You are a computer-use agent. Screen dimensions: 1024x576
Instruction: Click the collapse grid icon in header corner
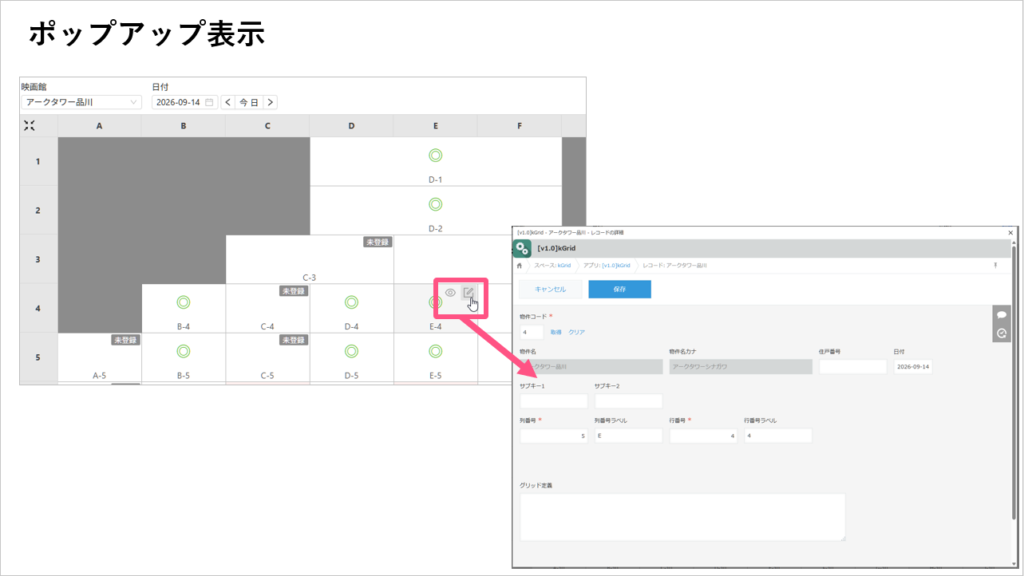pyautogui.click(x=29, y=125)
